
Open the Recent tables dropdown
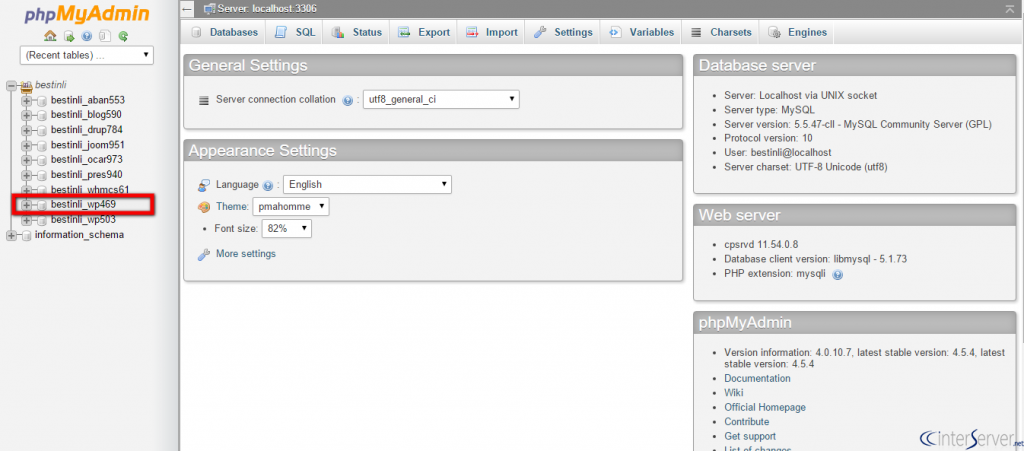(x=86, y=55)
